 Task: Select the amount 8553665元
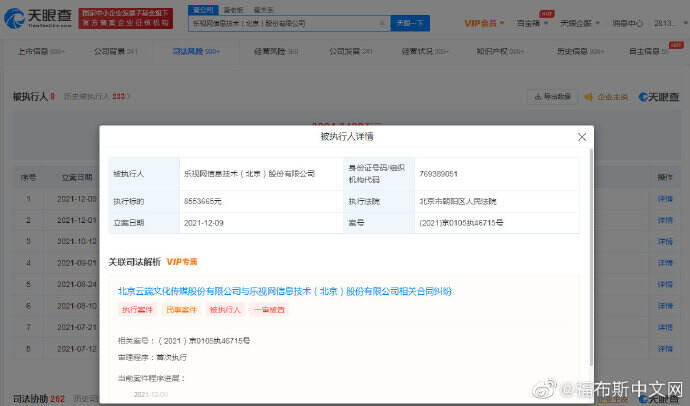pyautogui.click(x=202, y=201)
